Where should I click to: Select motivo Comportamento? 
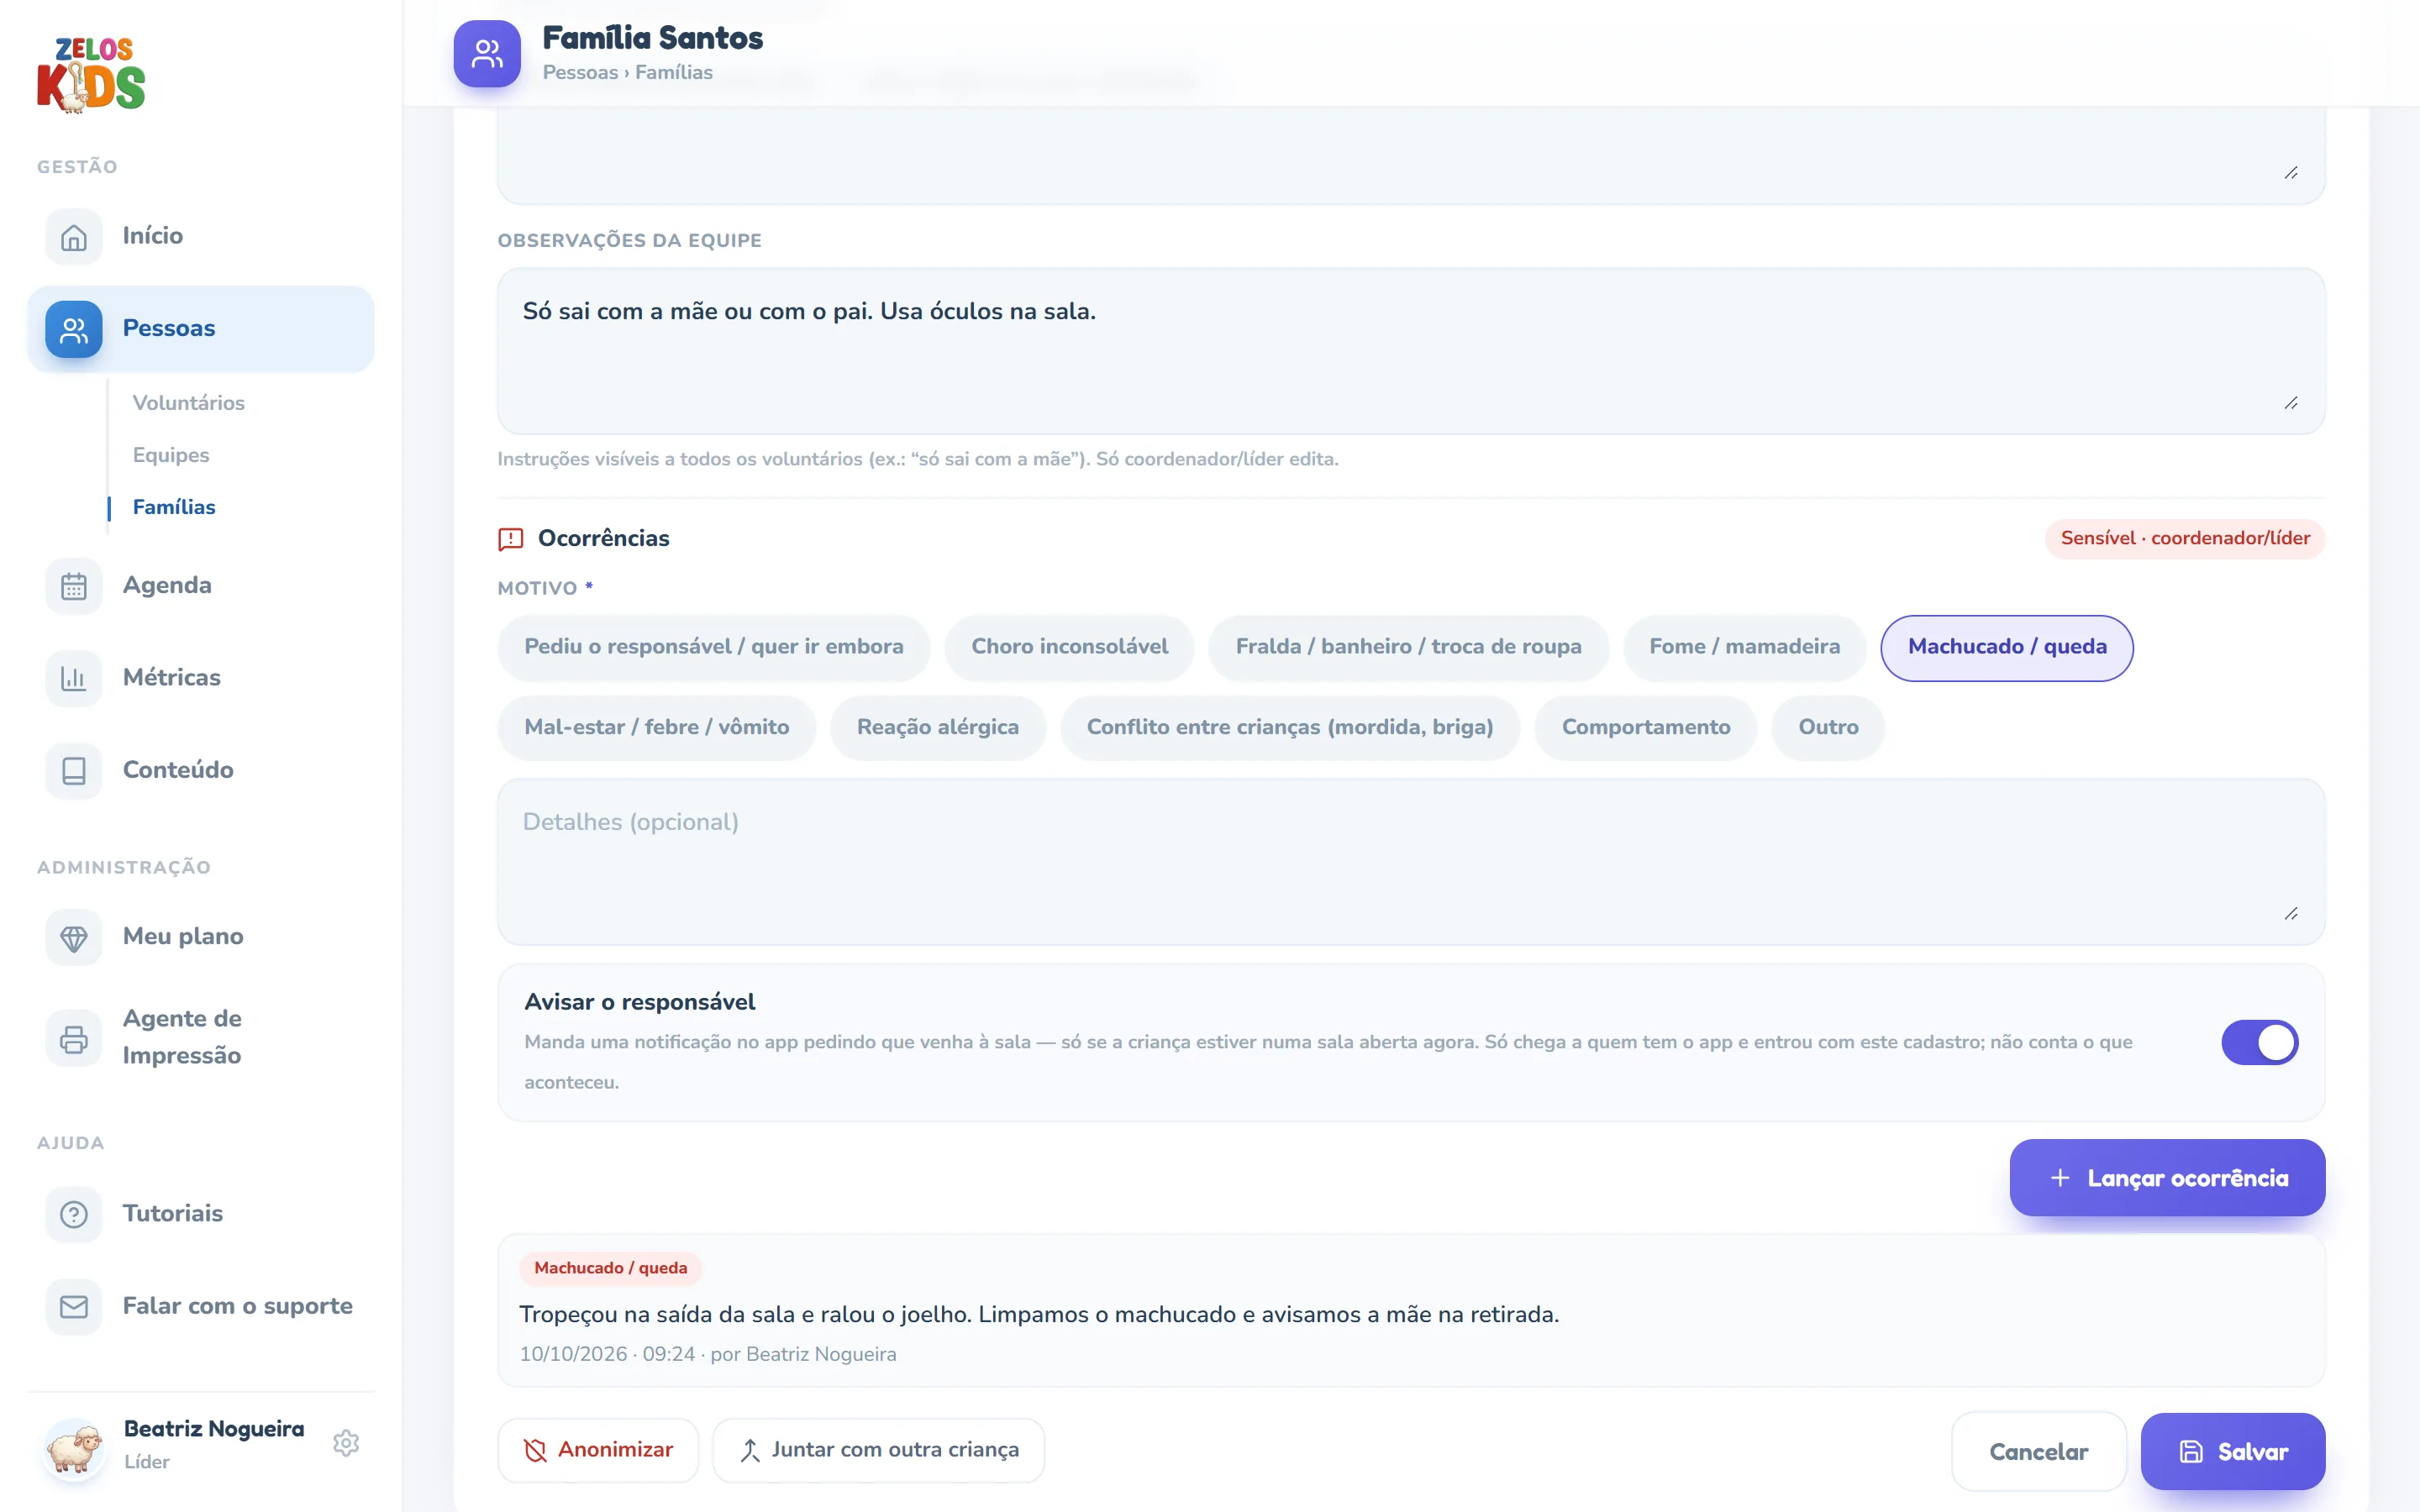(x=1646, y=727)
